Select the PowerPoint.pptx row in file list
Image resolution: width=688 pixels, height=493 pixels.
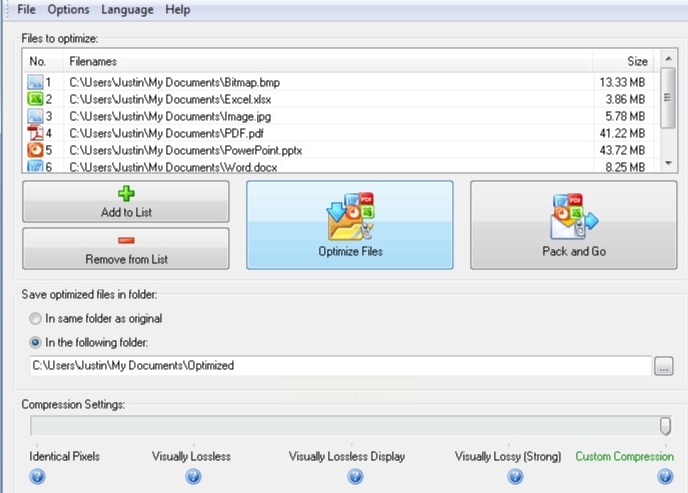[338, 150]
